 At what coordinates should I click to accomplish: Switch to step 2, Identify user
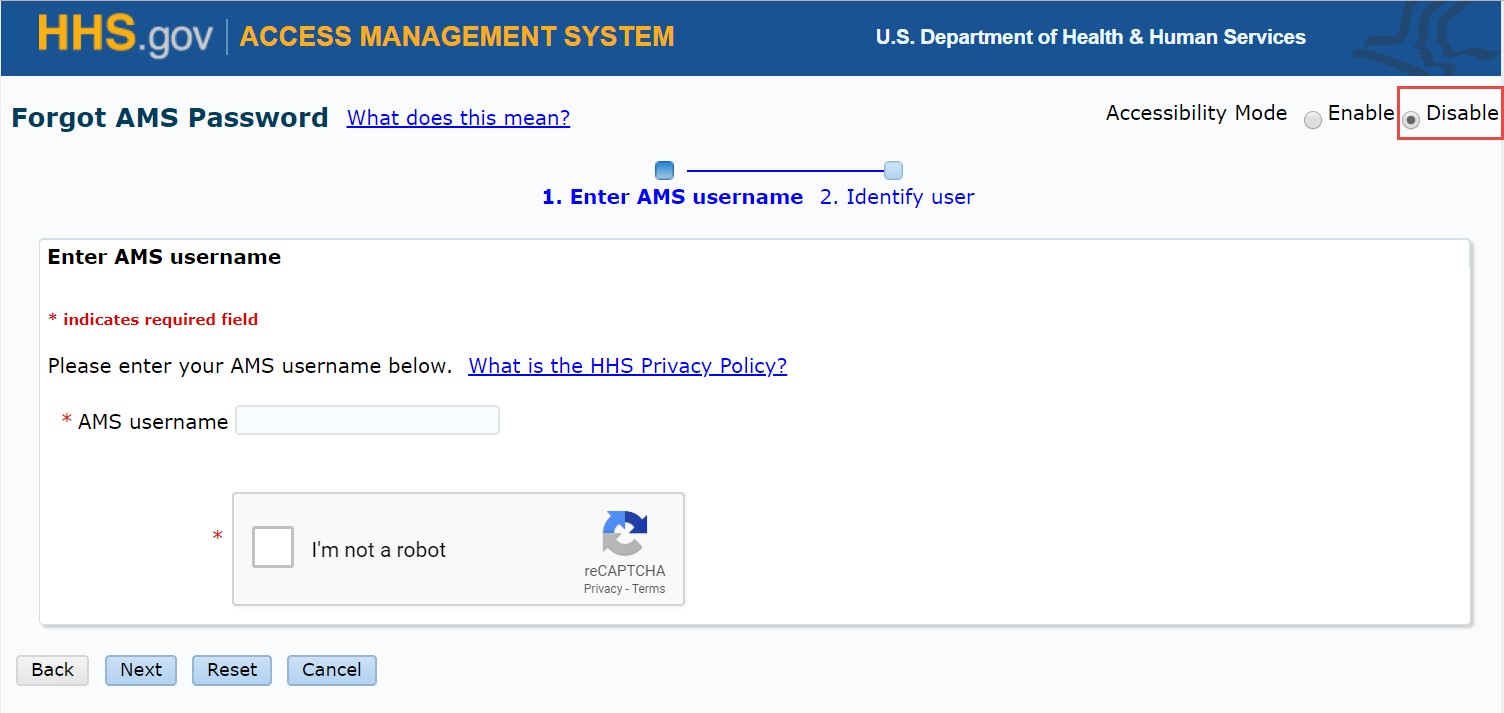(896, 197)
